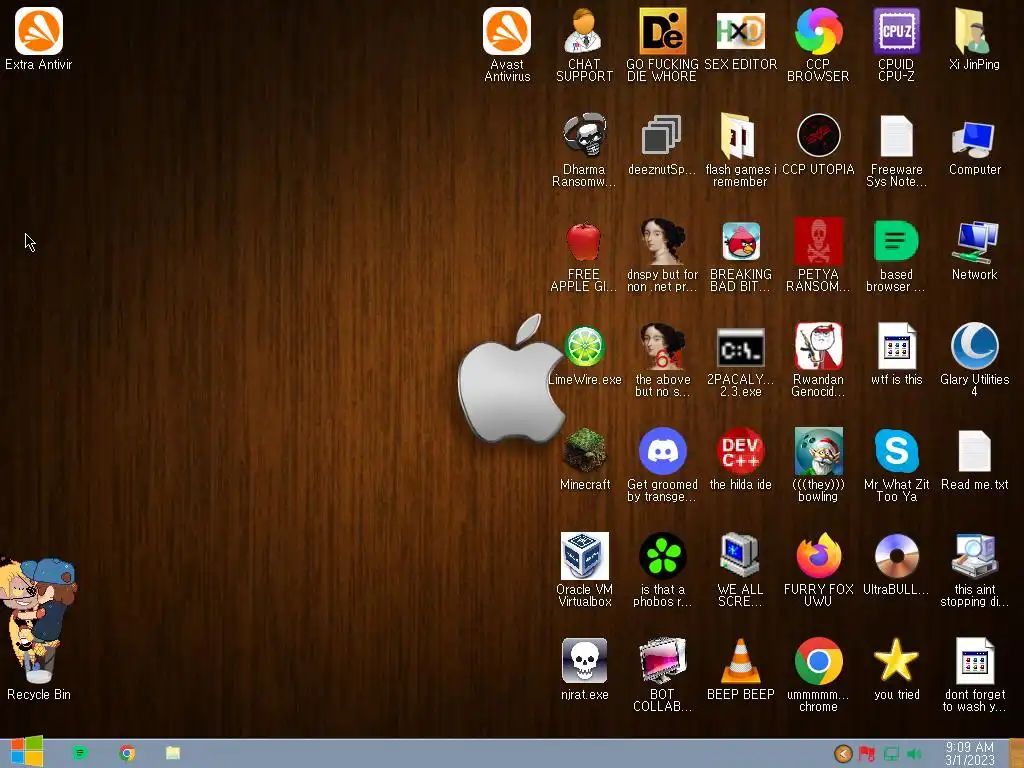Open Chrome from the taskbar
This screenshot has width=1024, height=768.
tap(127, 753)
